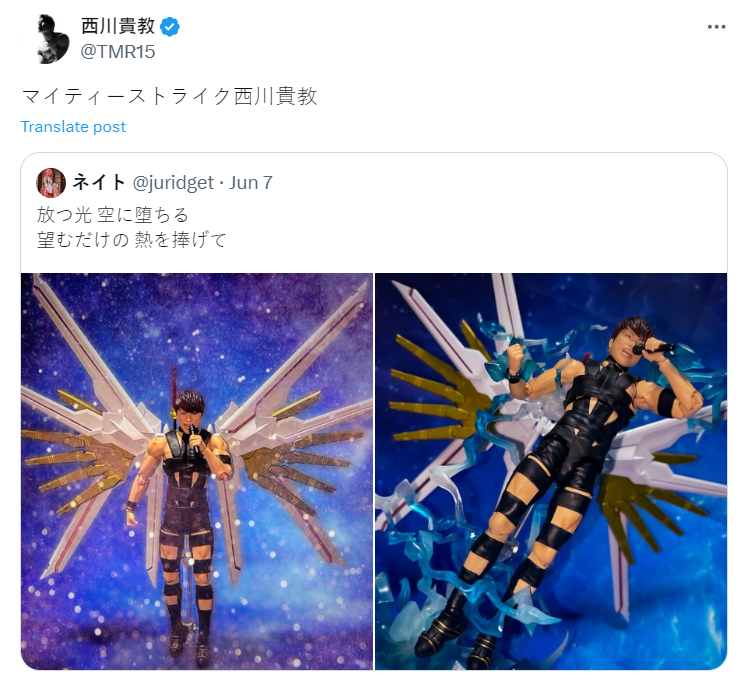Open ネイト's round avatar in quoted post
The image size is (742, 683).
(x=51, y=182)
